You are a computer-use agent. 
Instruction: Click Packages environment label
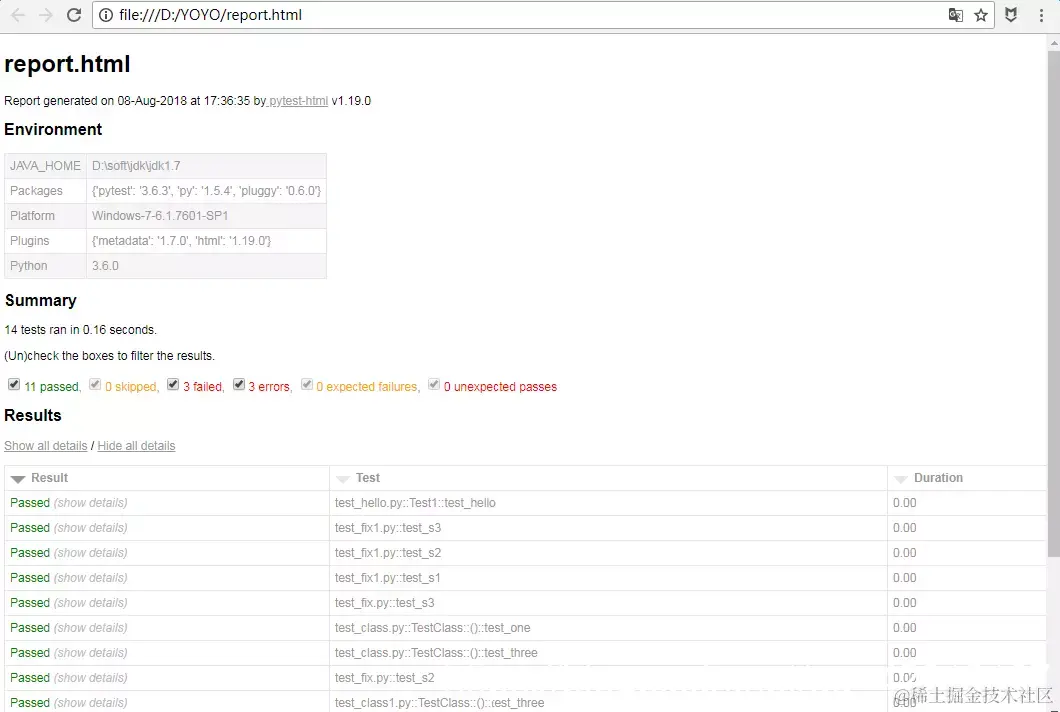pyautogui.click(x=36, y=191)
